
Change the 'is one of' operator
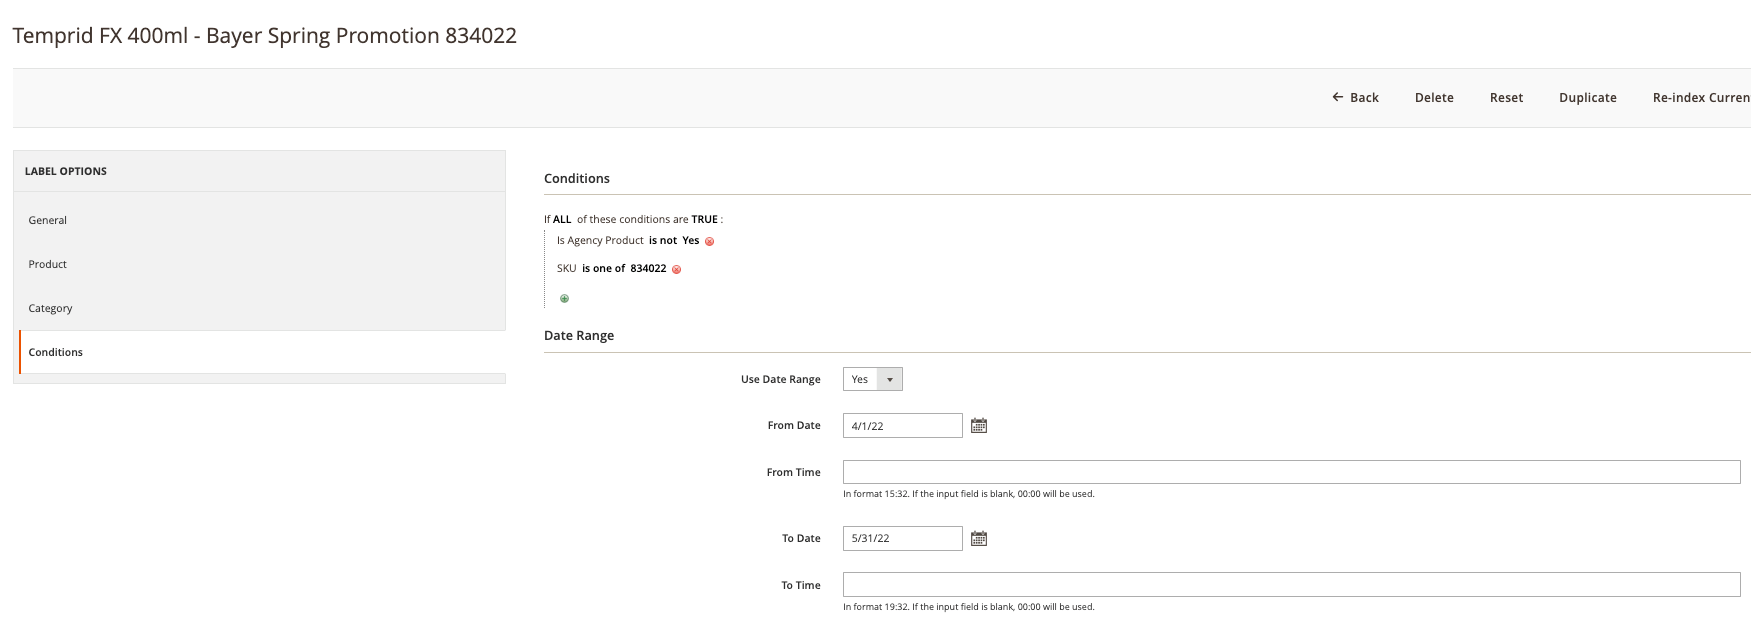pos(604,269)
